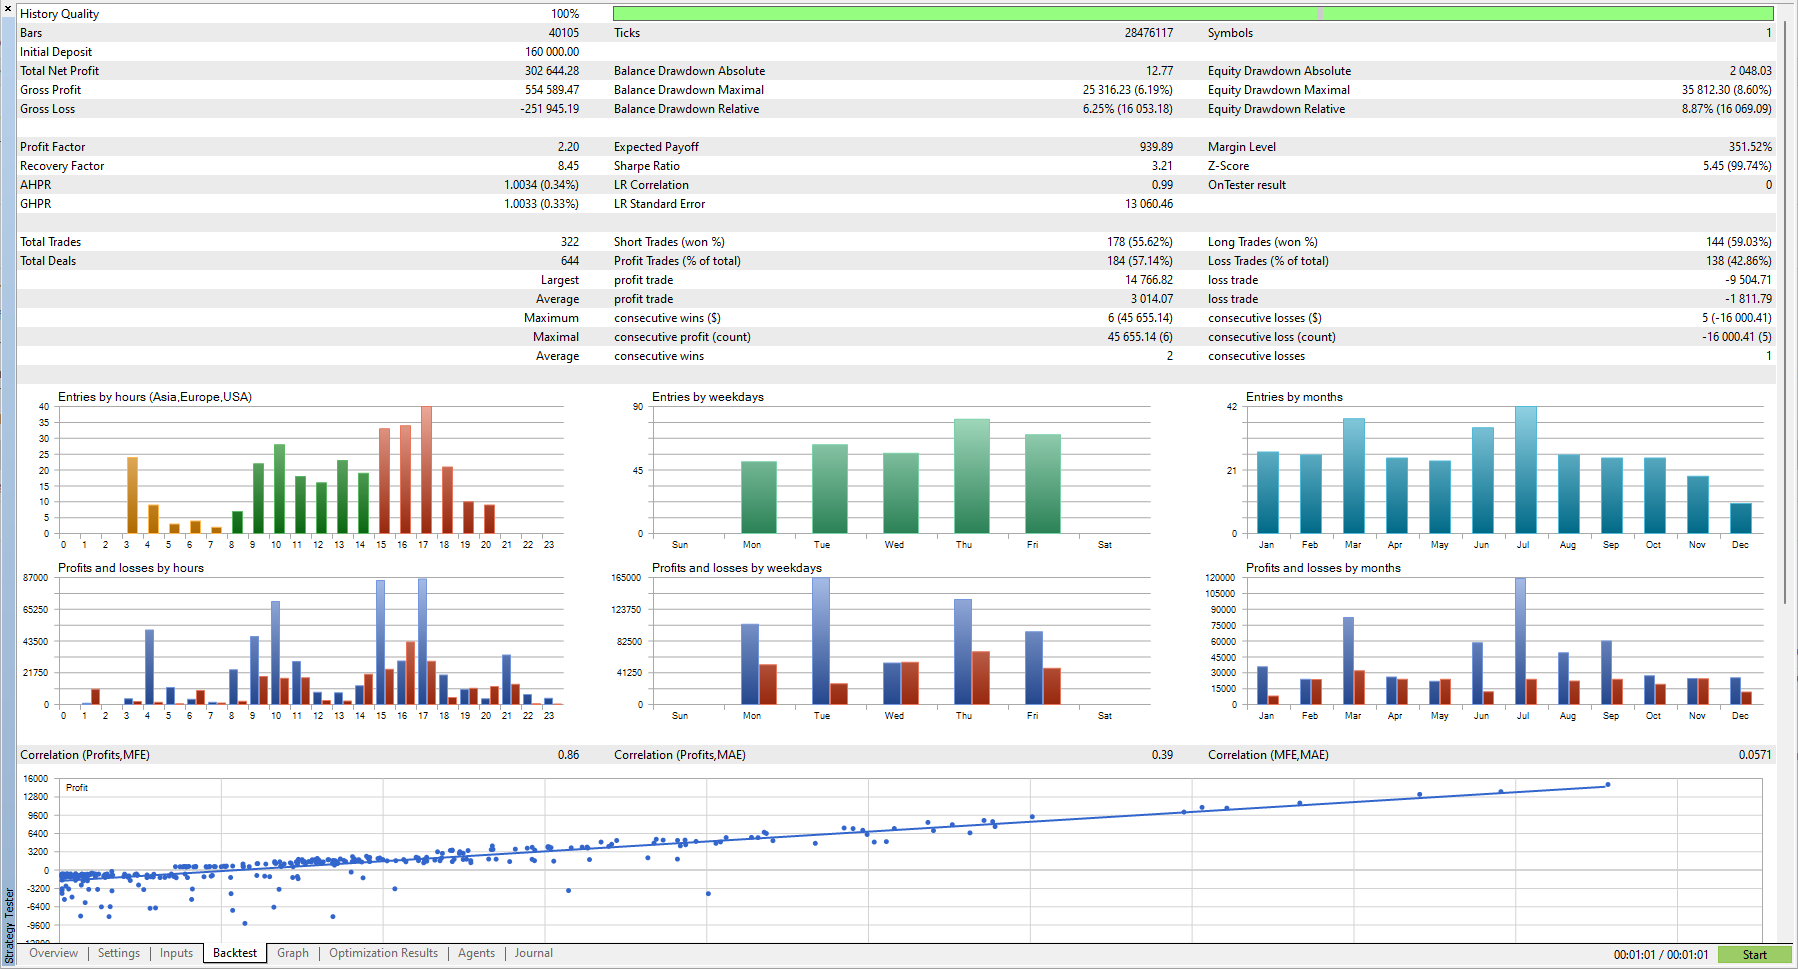The width and height of the screenshot is (1798, 969).
Task: Select the Total Net Profit row
Action: [299, 71]
